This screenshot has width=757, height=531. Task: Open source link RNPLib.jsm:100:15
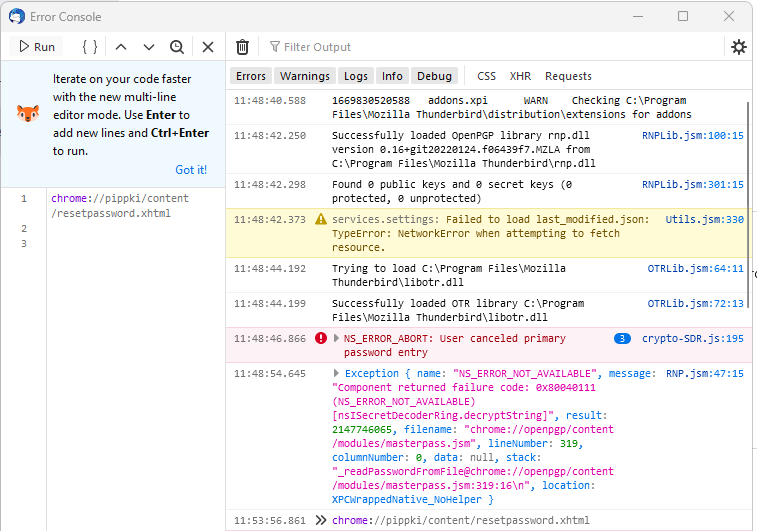coord(692,135)
